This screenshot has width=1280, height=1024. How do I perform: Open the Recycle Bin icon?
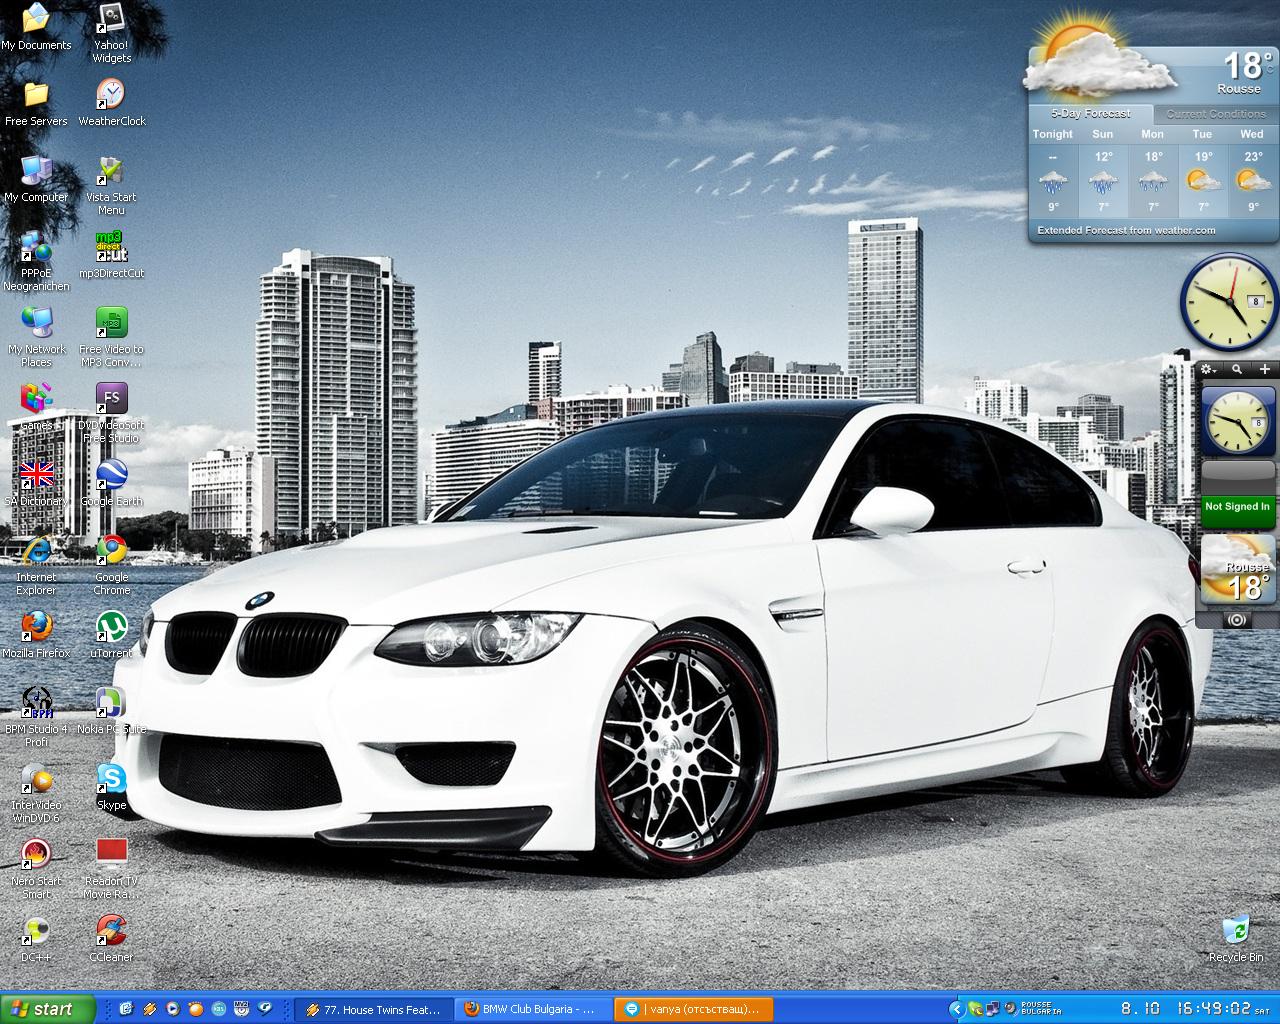pos(1236,940)
